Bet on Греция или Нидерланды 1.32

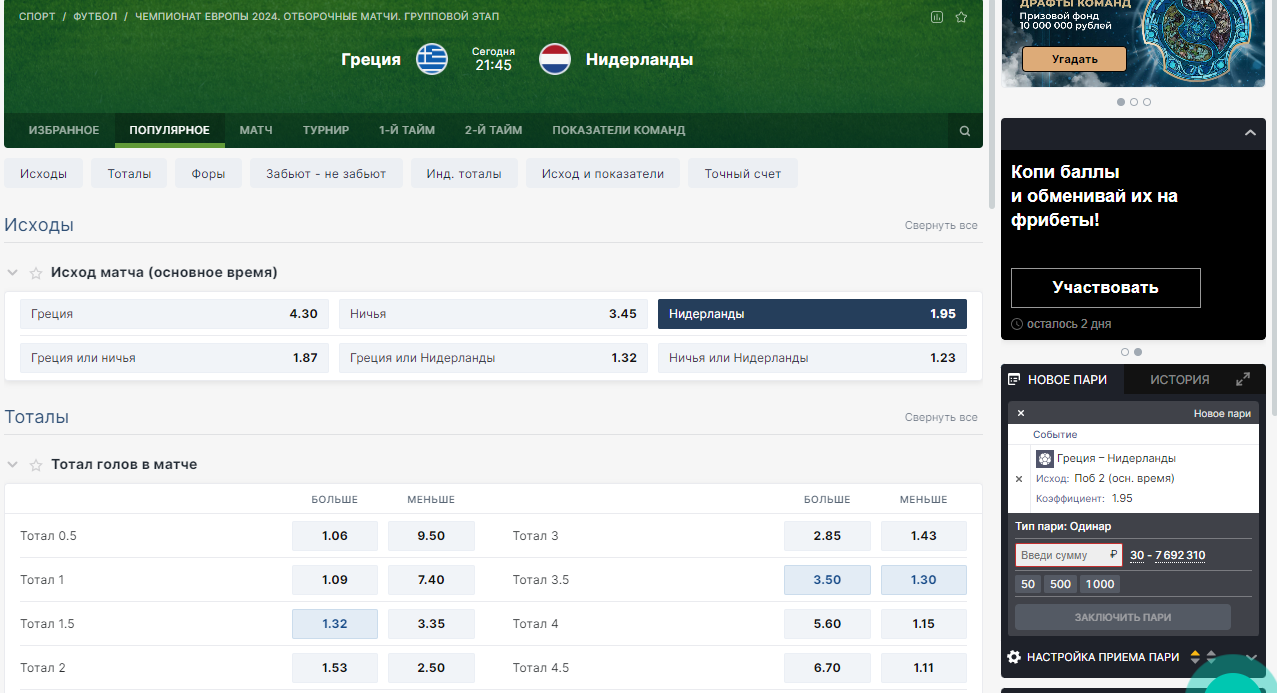[x=493, y=358]
